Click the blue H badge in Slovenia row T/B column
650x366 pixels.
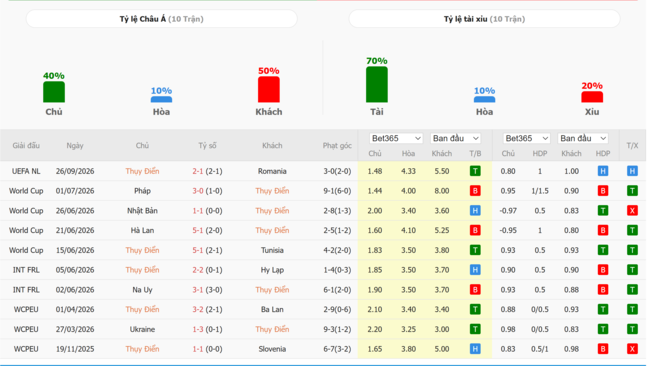[475, 349]
